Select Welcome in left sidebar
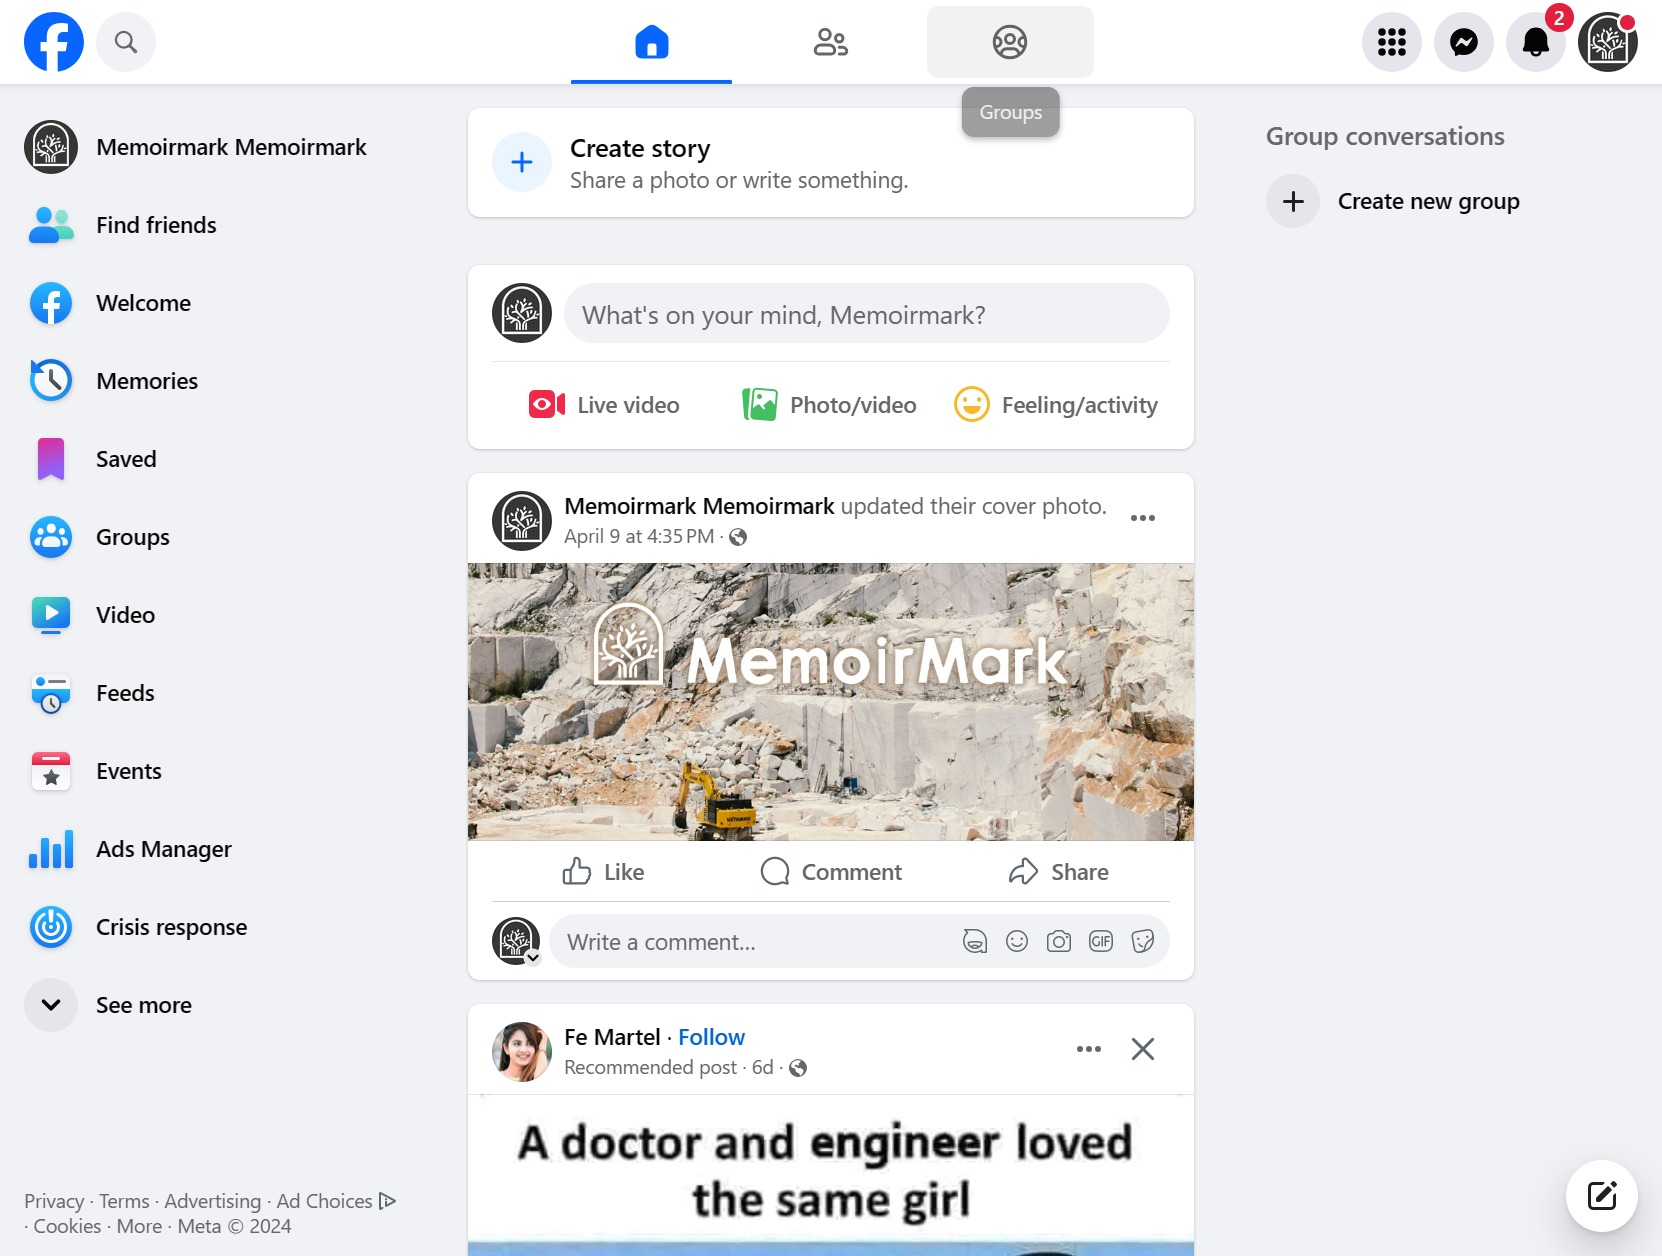 click(x=222, y=303)
